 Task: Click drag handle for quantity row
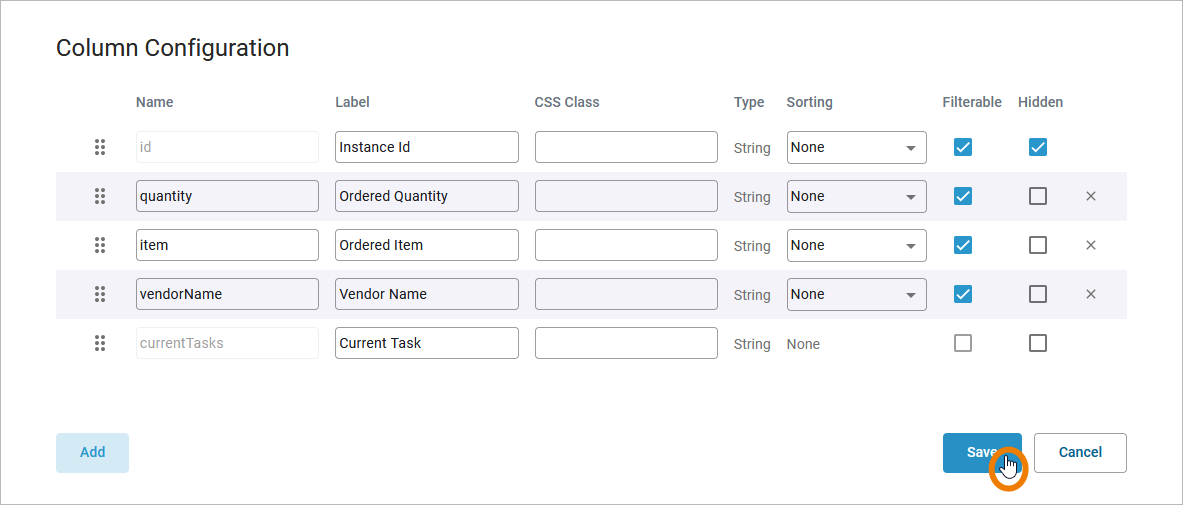point(100,196)
